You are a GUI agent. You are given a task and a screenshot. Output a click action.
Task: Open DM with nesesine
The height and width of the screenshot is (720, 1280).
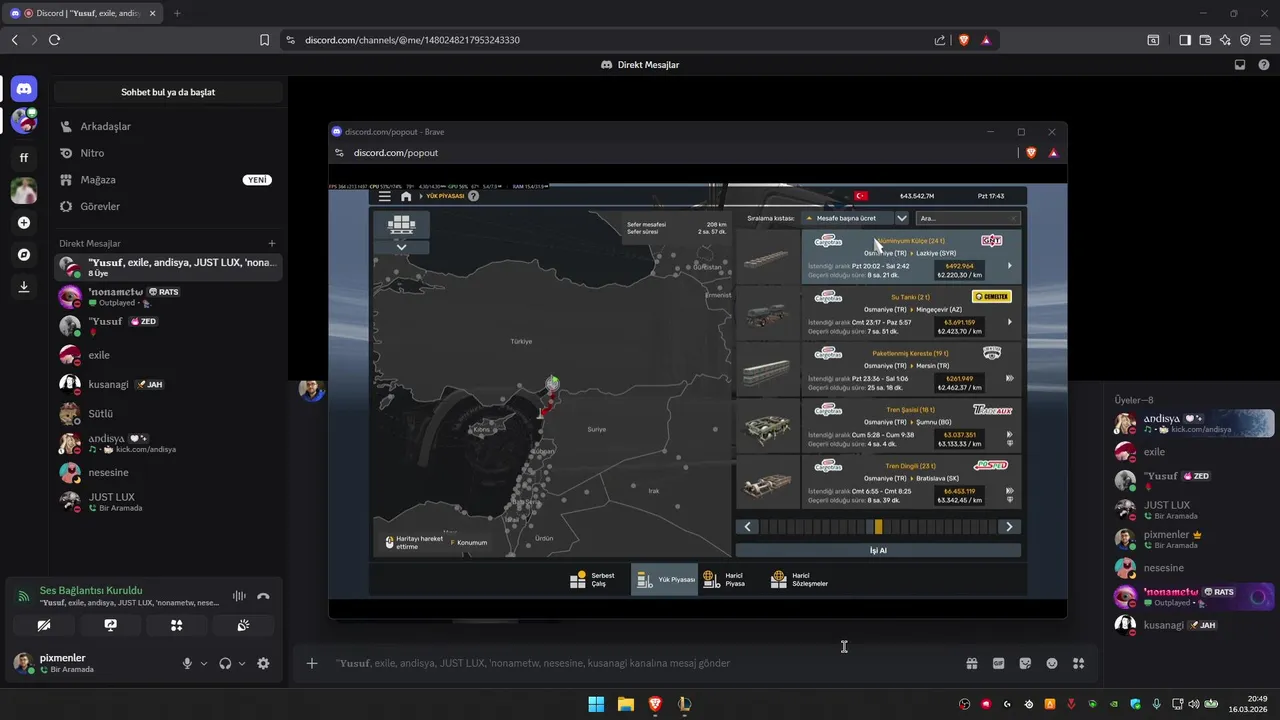[168, 472]
